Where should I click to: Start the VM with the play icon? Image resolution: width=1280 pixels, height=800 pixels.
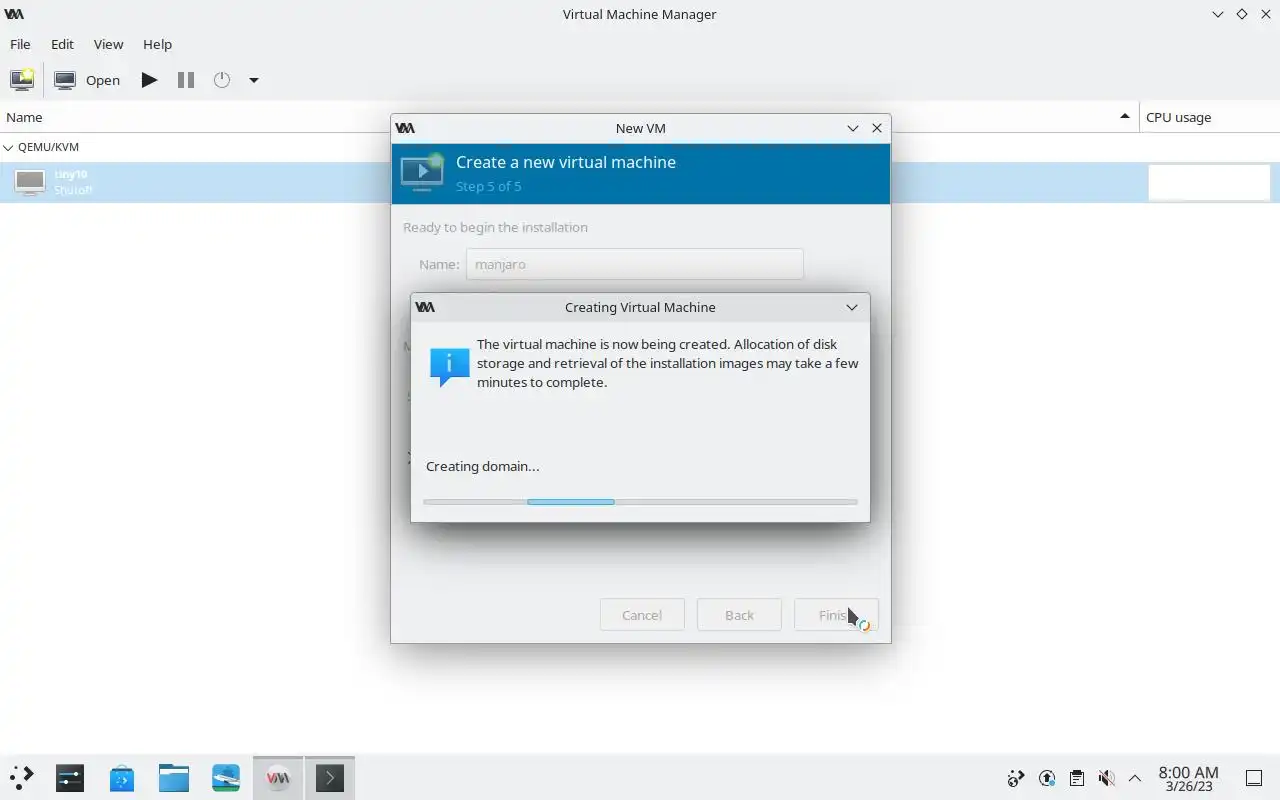[x=149, y=80]
